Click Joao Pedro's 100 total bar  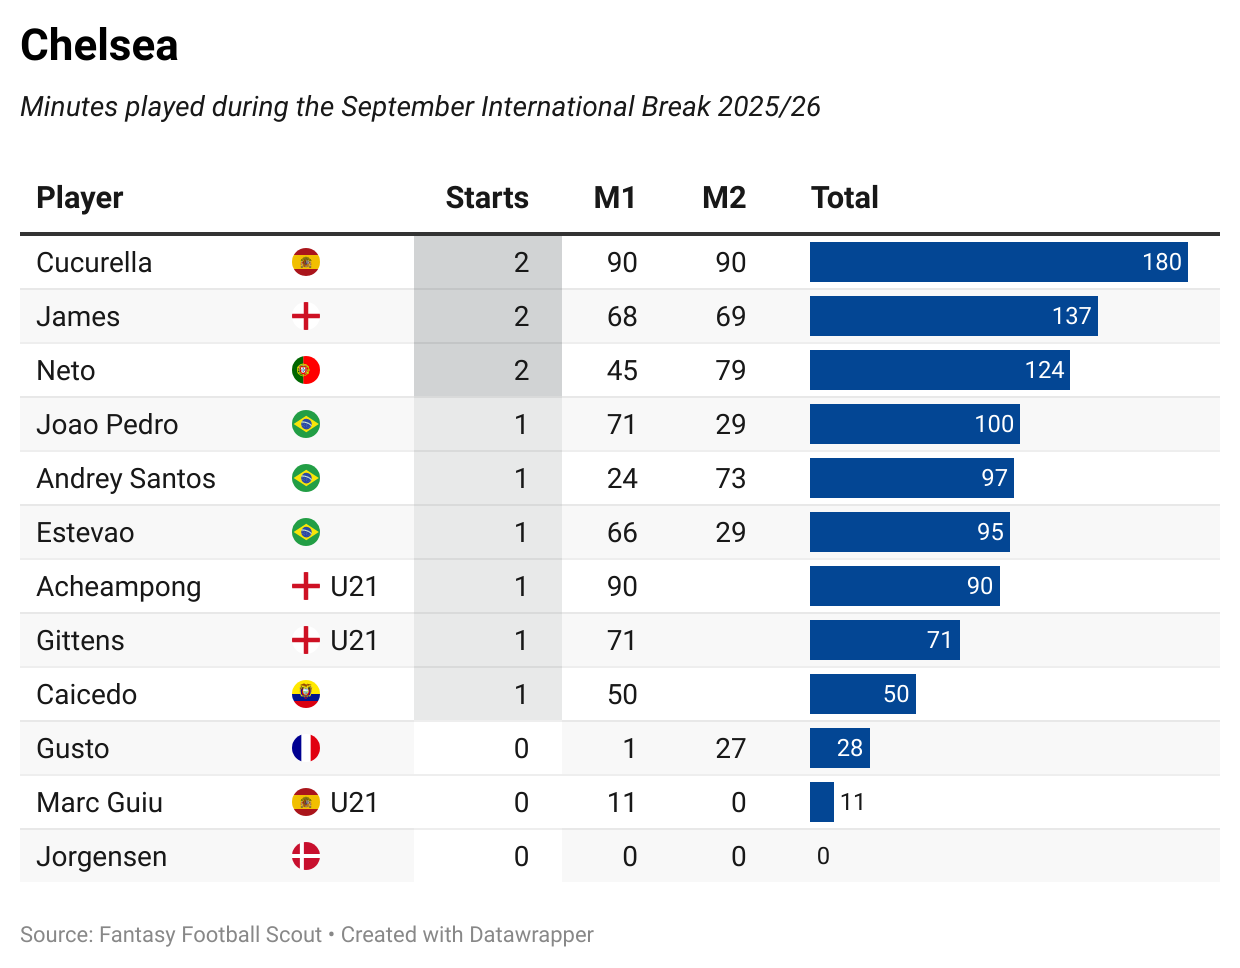click(x=914, y=425)
